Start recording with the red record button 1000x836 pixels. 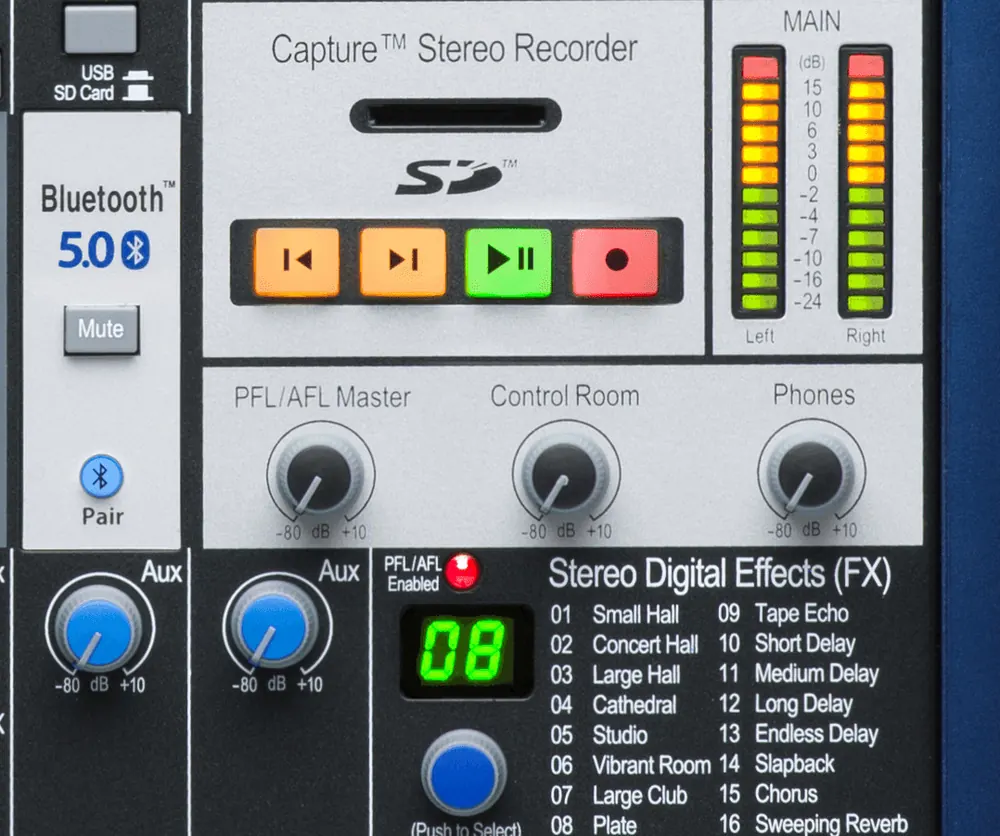tap(615, 261)
